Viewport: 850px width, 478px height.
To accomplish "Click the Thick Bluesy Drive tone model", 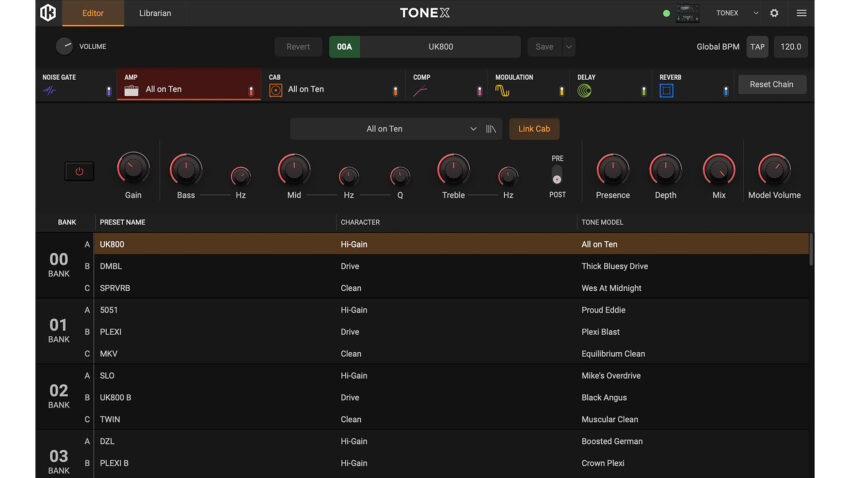I will pyautogui.click(x=615, y=266).
